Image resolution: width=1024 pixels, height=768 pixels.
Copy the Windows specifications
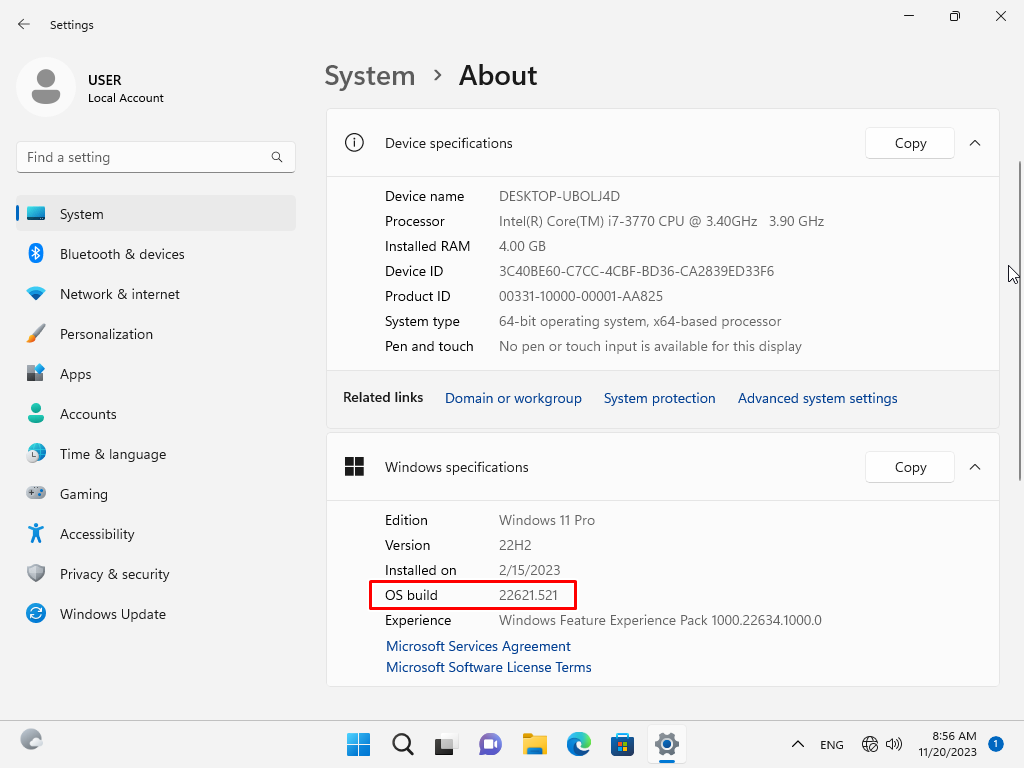tap(909, 467)
